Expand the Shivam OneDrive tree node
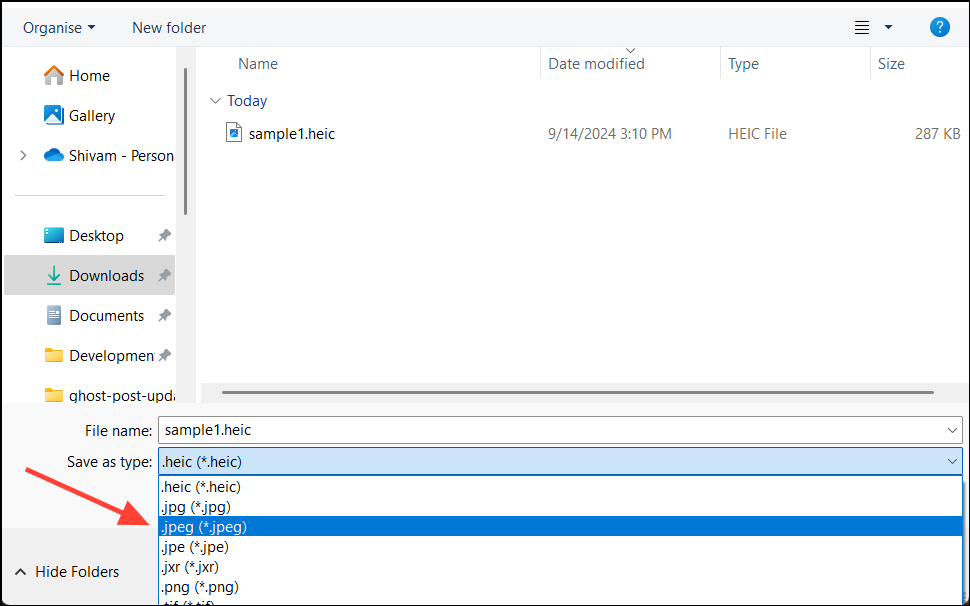970x606 pixels. [24, 156]
